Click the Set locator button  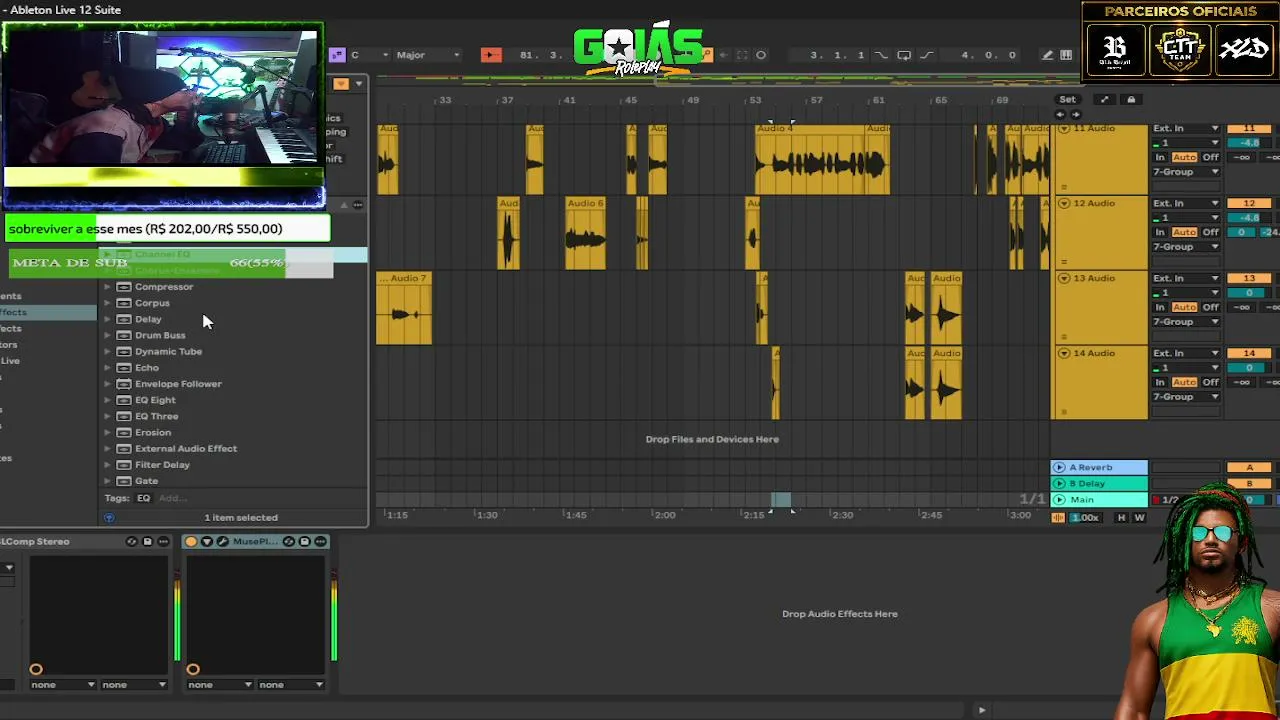click(x=1067, y=100)
